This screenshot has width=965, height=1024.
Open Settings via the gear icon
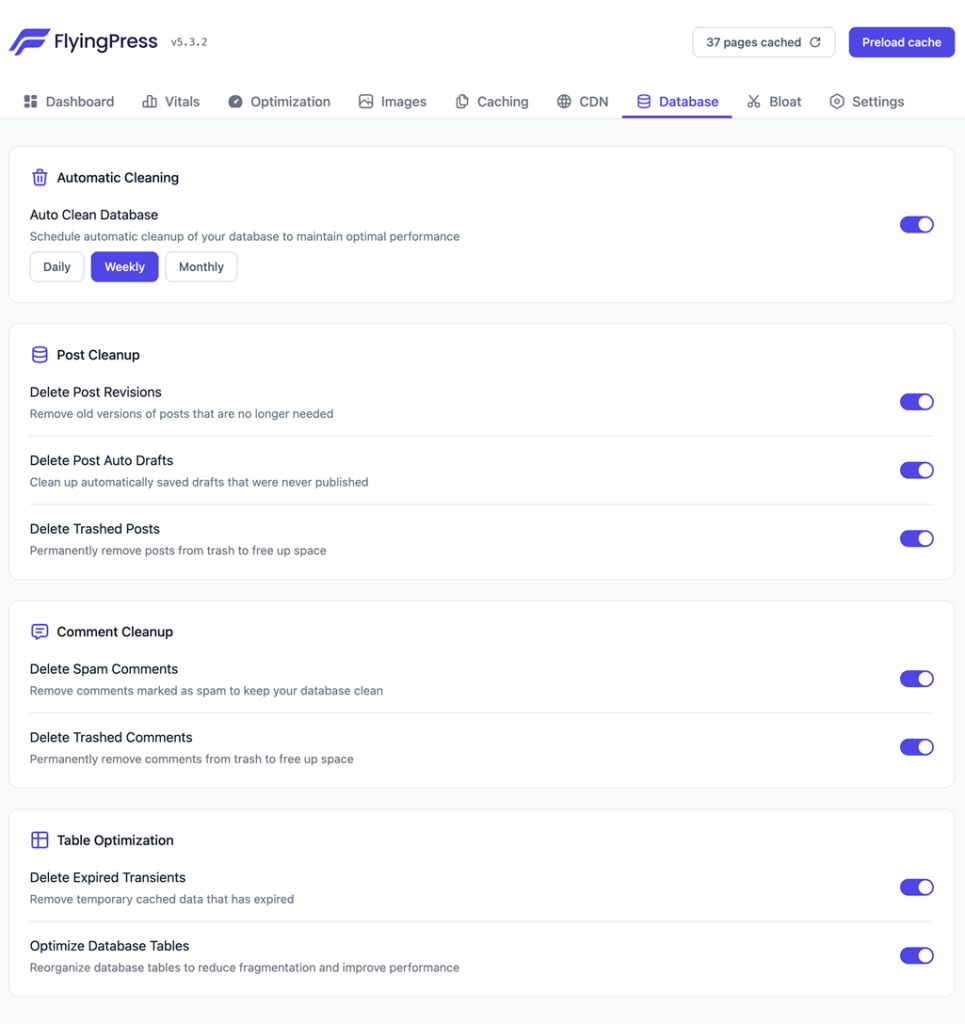pyautogui.click(x=836, y=101)
